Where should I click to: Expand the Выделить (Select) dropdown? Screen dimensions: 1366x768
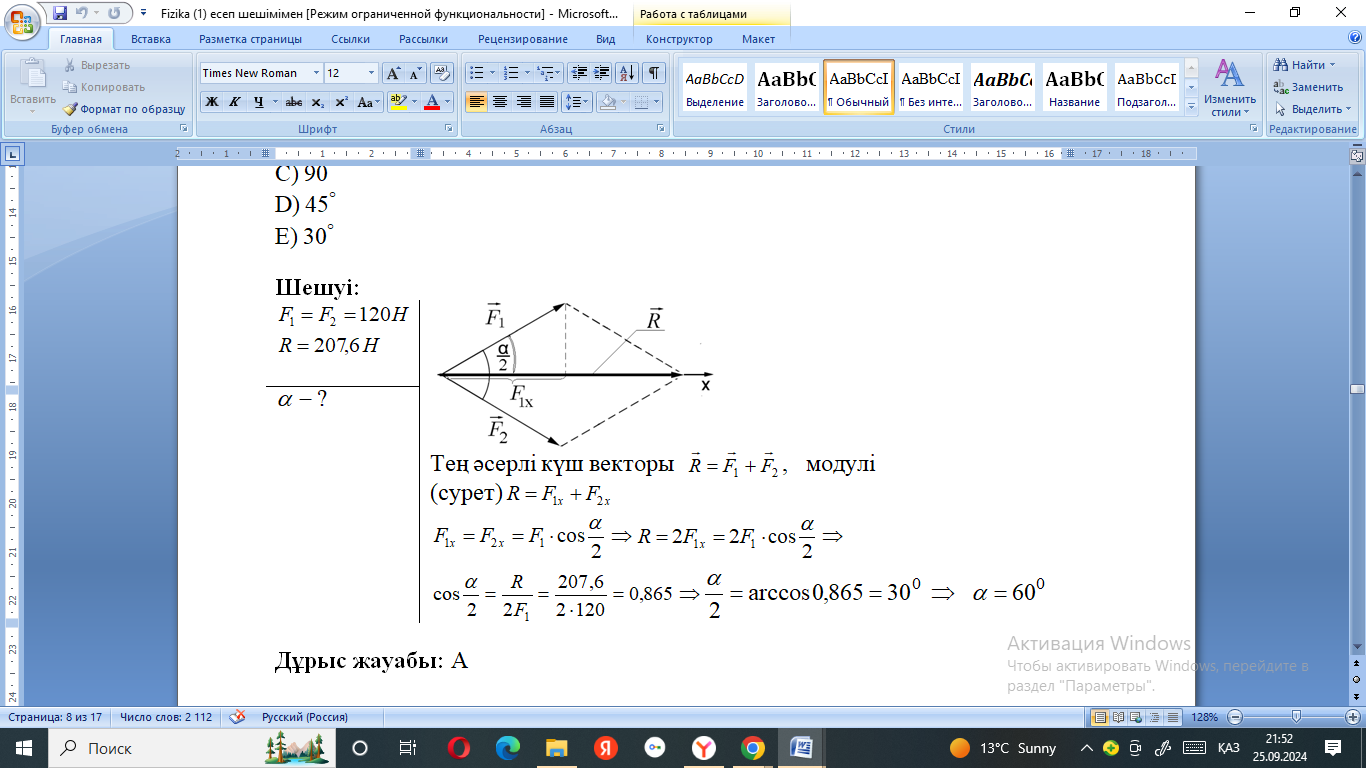coord(1350,109)
